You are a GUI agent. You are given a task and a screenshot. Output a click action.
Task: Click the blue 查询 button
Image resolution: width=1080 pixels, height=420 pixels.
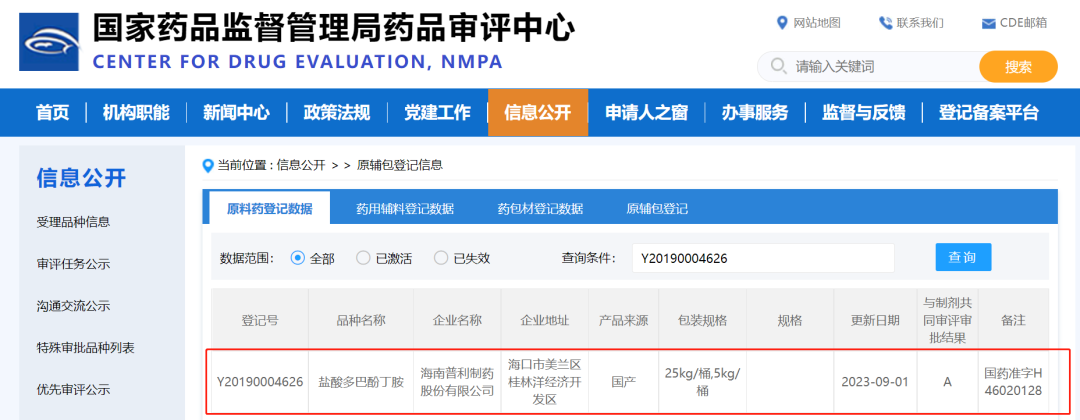[x=963, y=257]
